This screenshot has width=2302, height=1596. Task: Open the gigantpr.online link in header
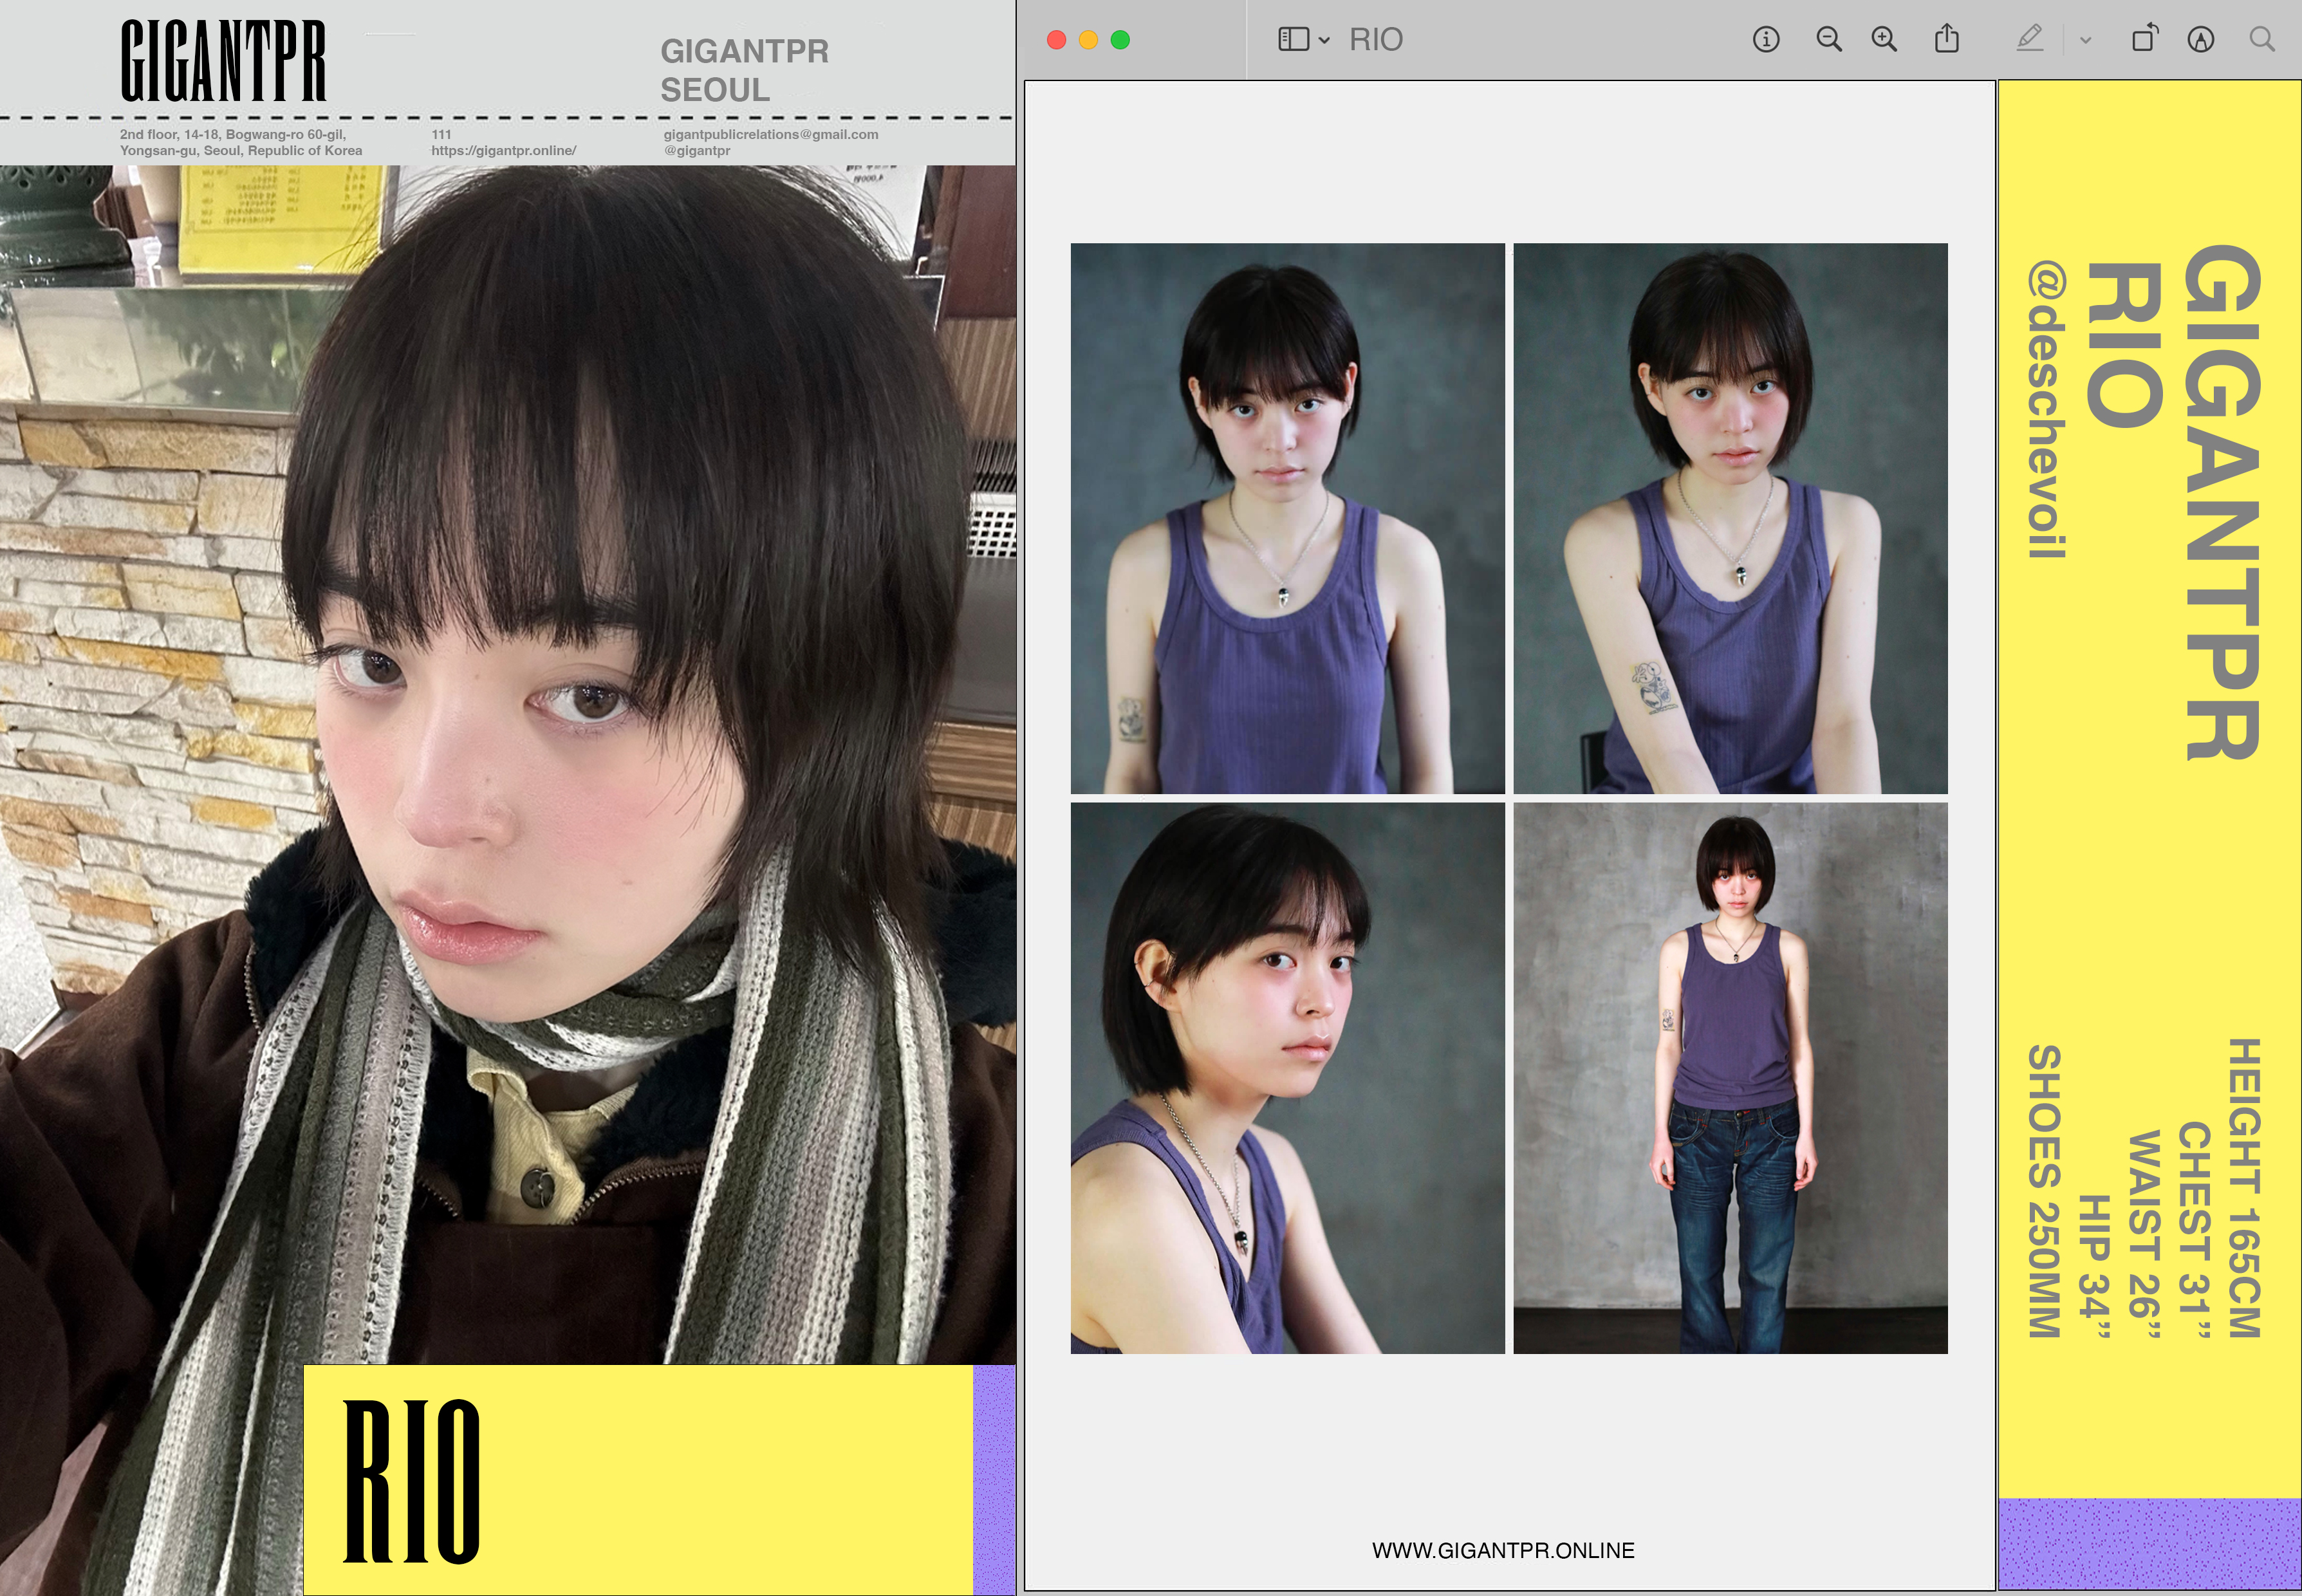coord(503,151)
